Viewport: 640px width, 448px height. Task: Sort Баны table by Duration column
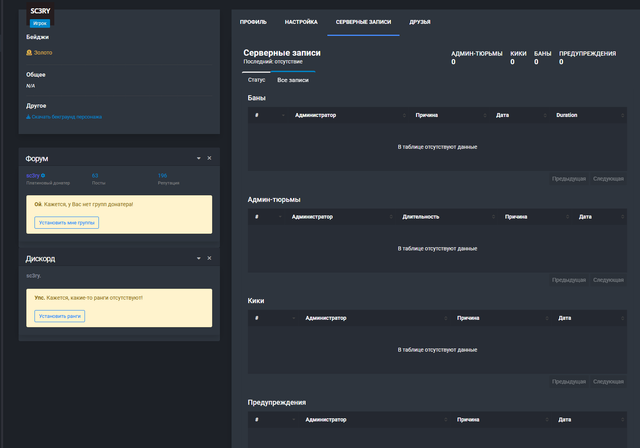(589, 115)
